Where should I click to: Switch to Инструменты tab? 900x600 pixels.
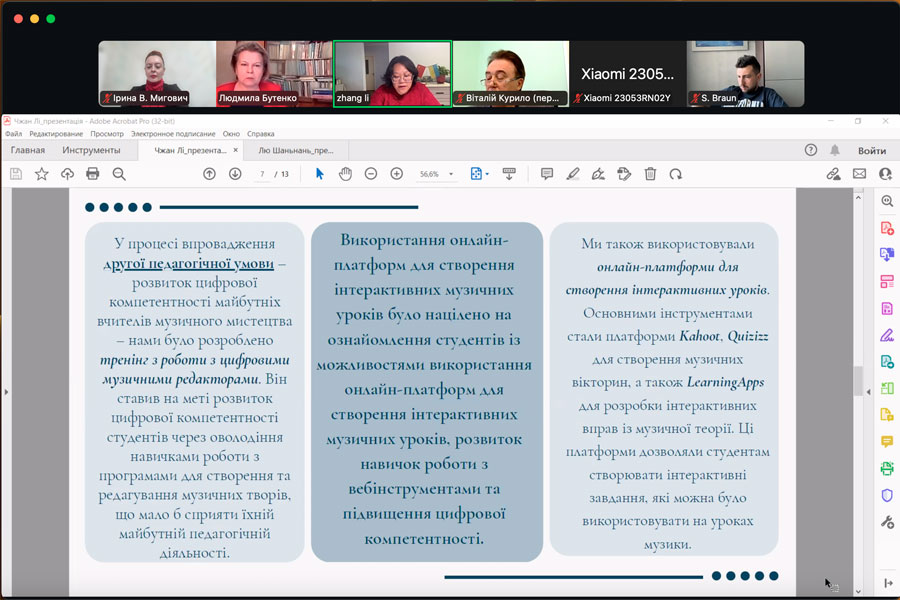coord(91,150)
